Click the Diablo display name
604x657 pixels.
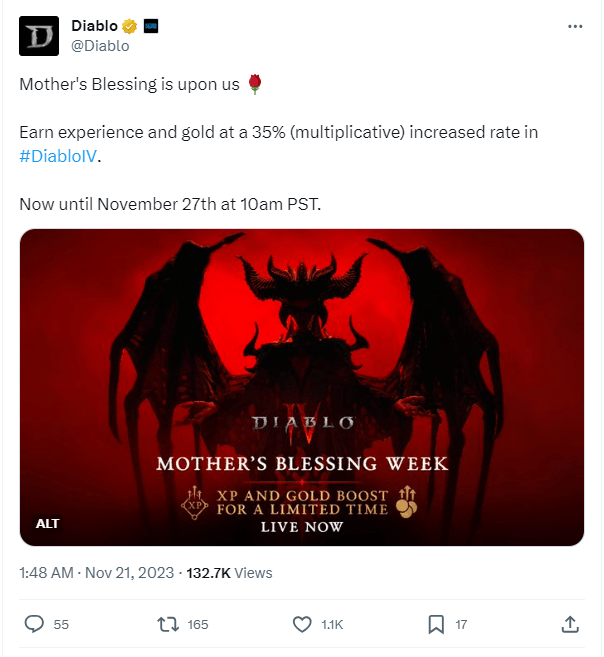click(x=94, y=26)
